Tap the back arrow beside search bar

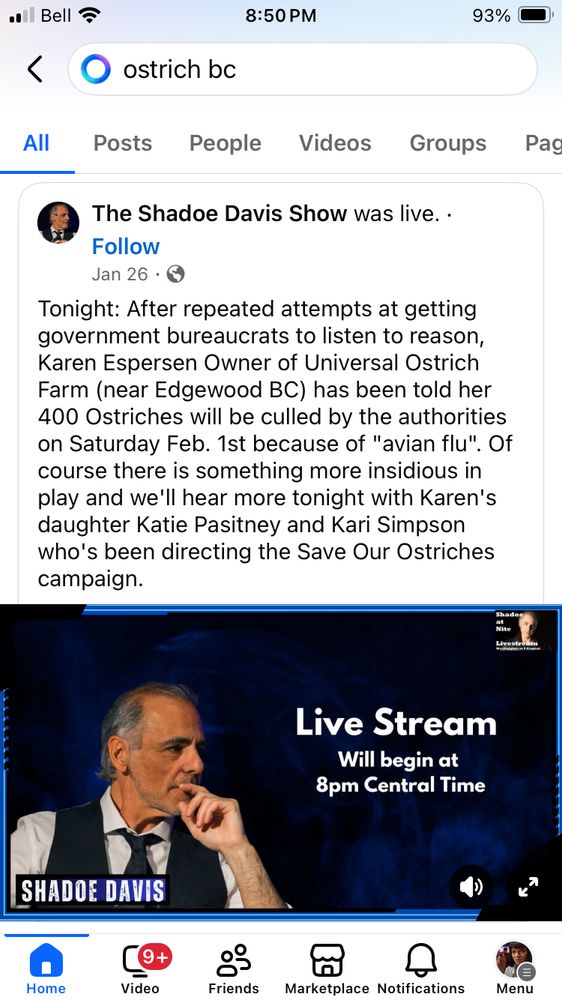click(35, 69)
